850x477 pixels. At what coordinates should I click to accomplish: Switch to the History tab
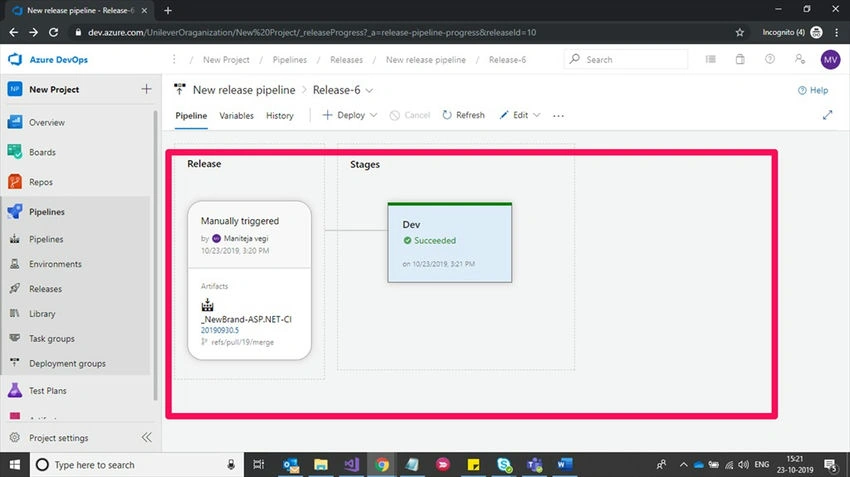(280, 115)
